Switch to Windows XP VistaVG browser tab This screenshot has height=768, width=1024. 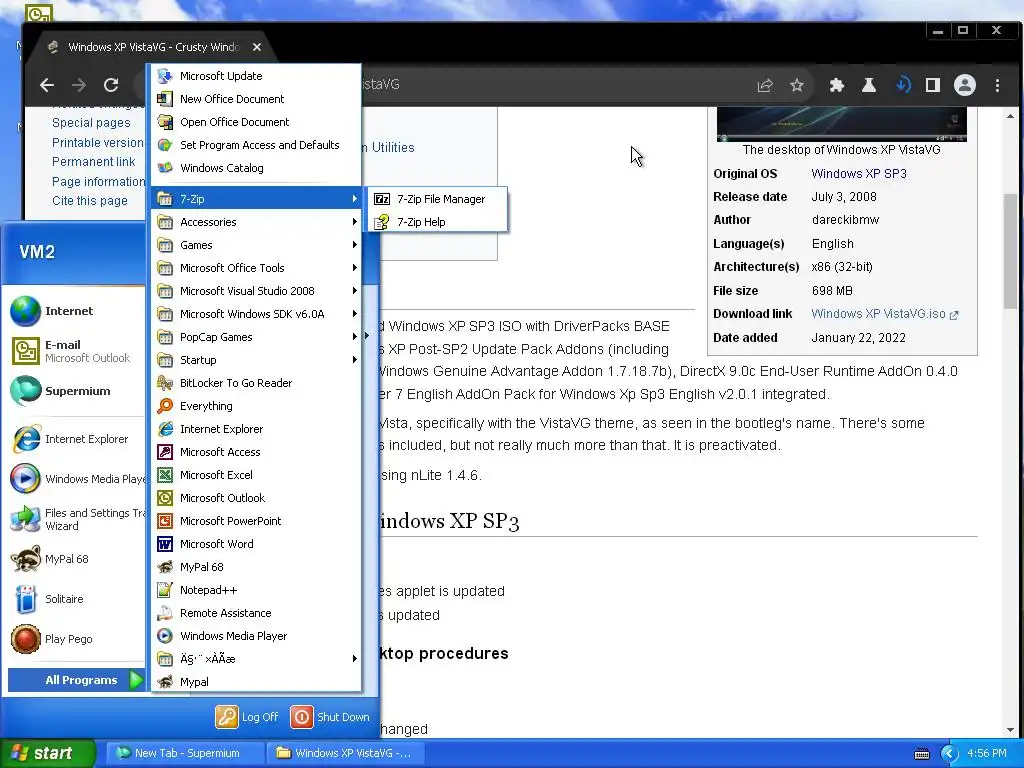click(x=155, y=47)
